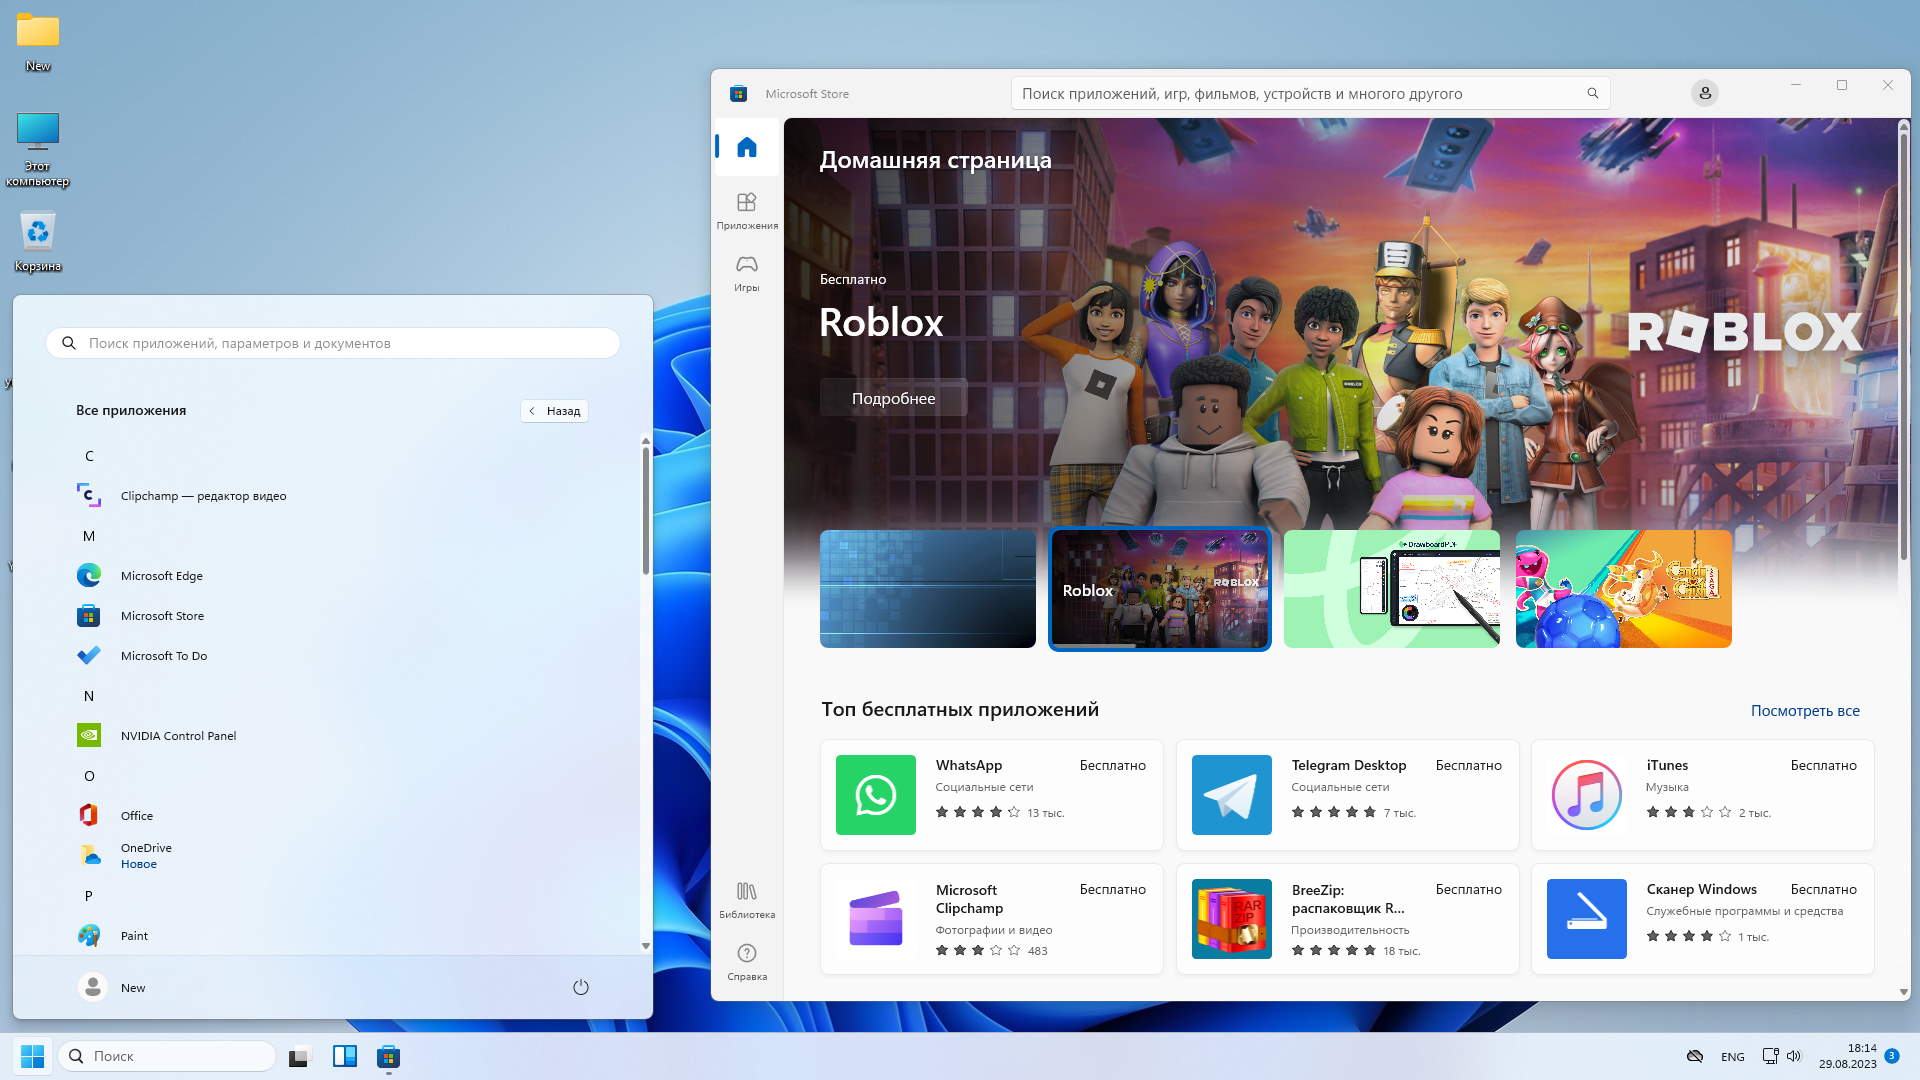
Task: Launch NVIDIA Control Panel from app list
Action: point(178,736)
